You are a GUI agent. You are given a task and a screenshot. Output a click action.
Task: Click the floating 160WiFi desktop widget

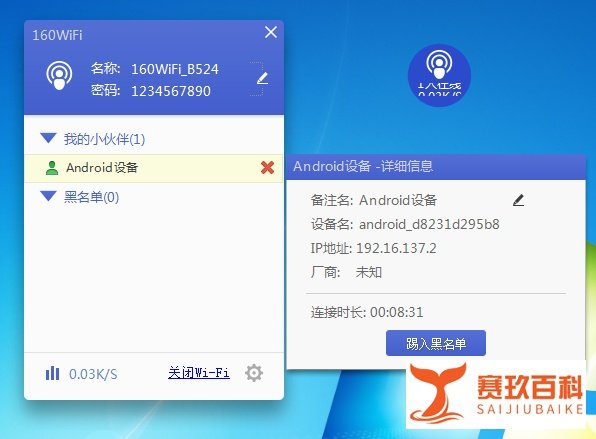439,75
